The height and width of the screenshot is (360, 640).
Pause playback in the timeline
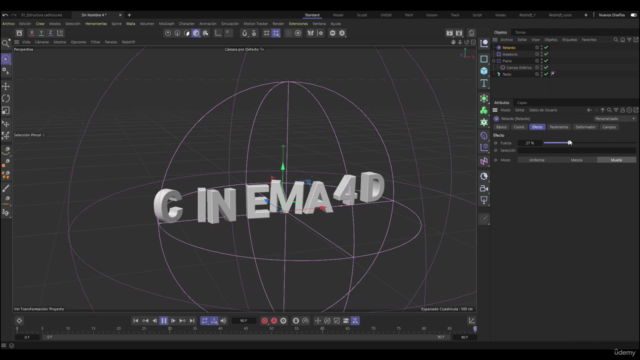pyautogui.click(x=164, y=321)
